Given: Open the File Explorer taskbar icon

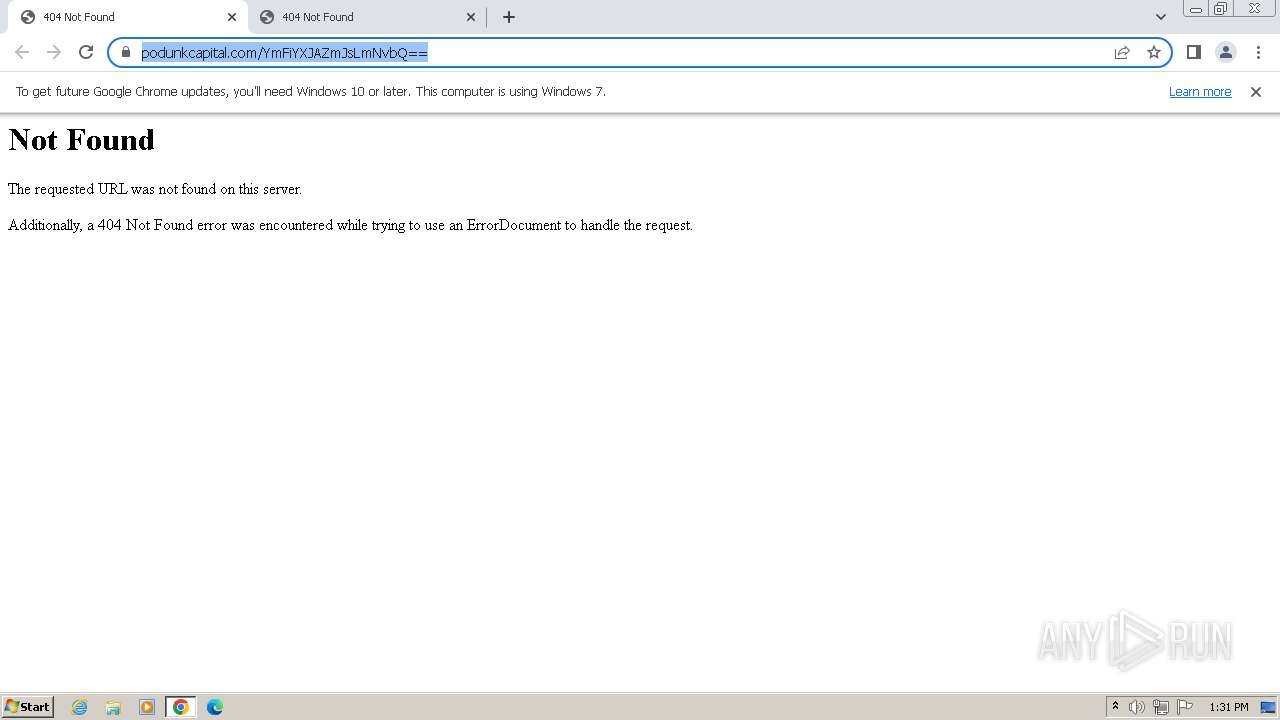Looking at the screenshot, I should (113, 707).
